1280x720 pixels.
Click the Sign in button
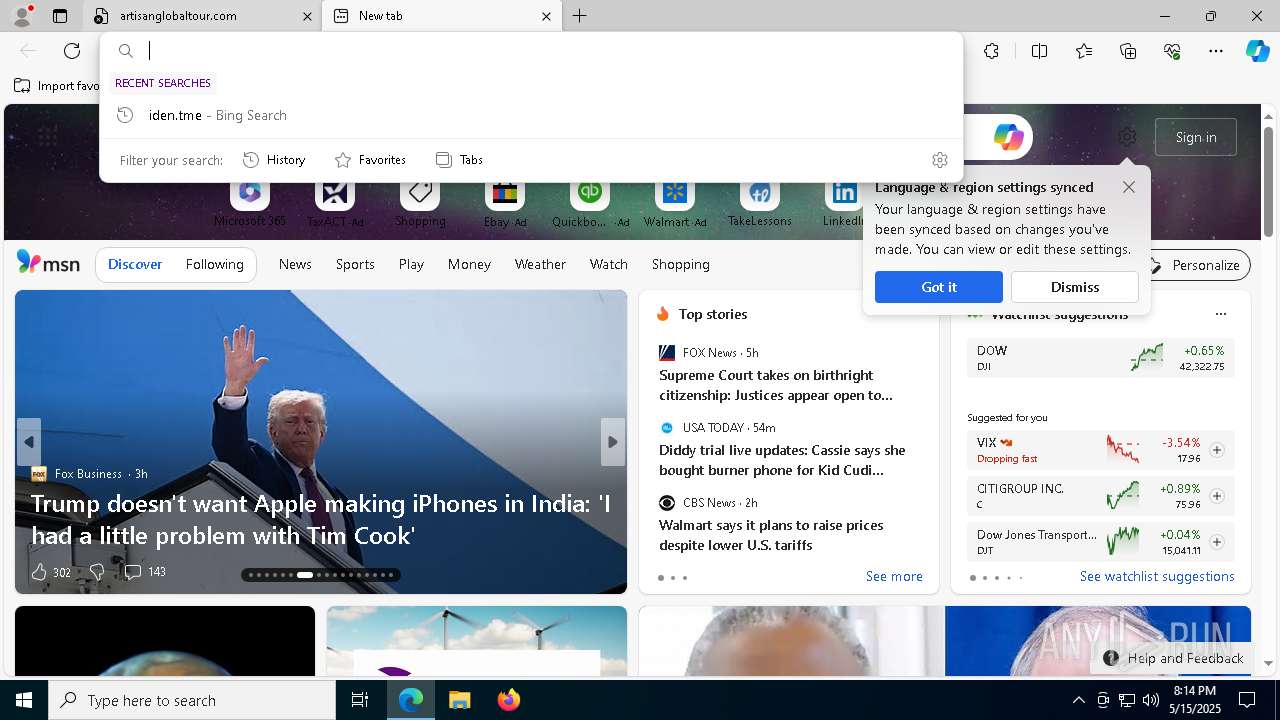point(1196,137)
